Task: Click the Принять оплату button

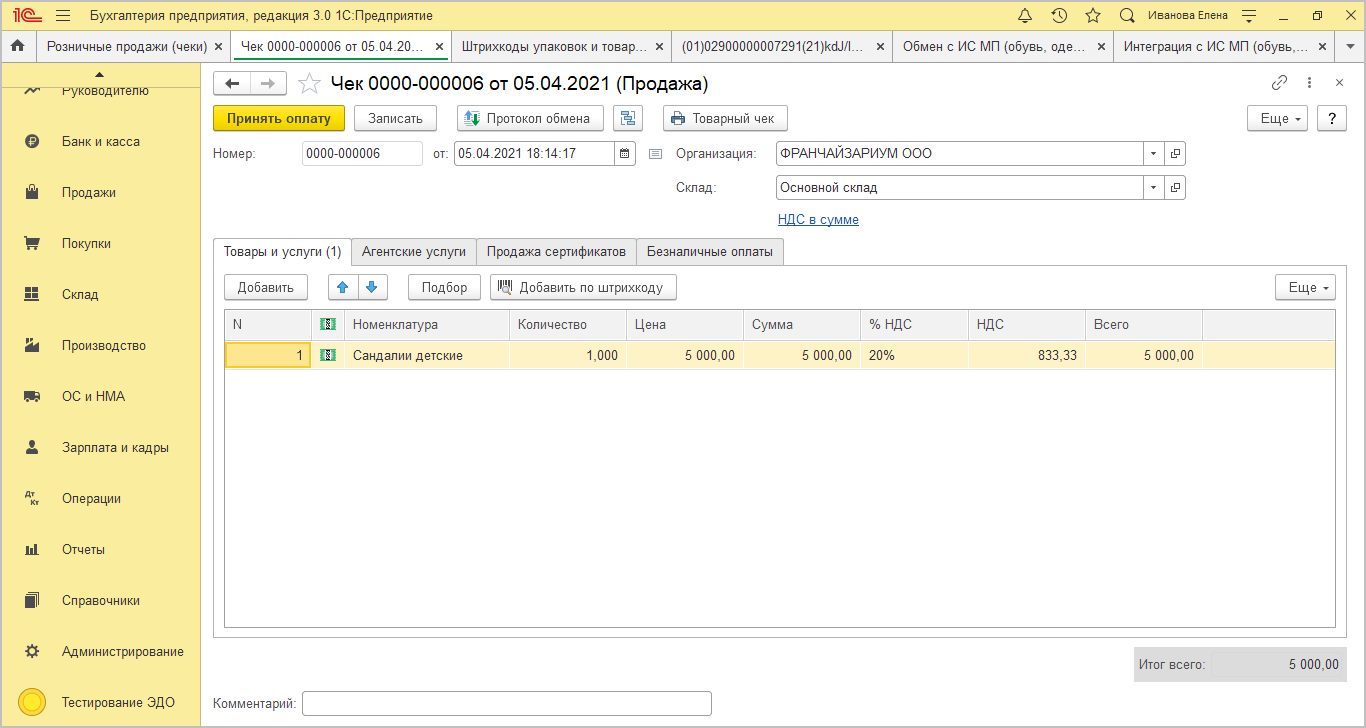Action: click(279, 118)
